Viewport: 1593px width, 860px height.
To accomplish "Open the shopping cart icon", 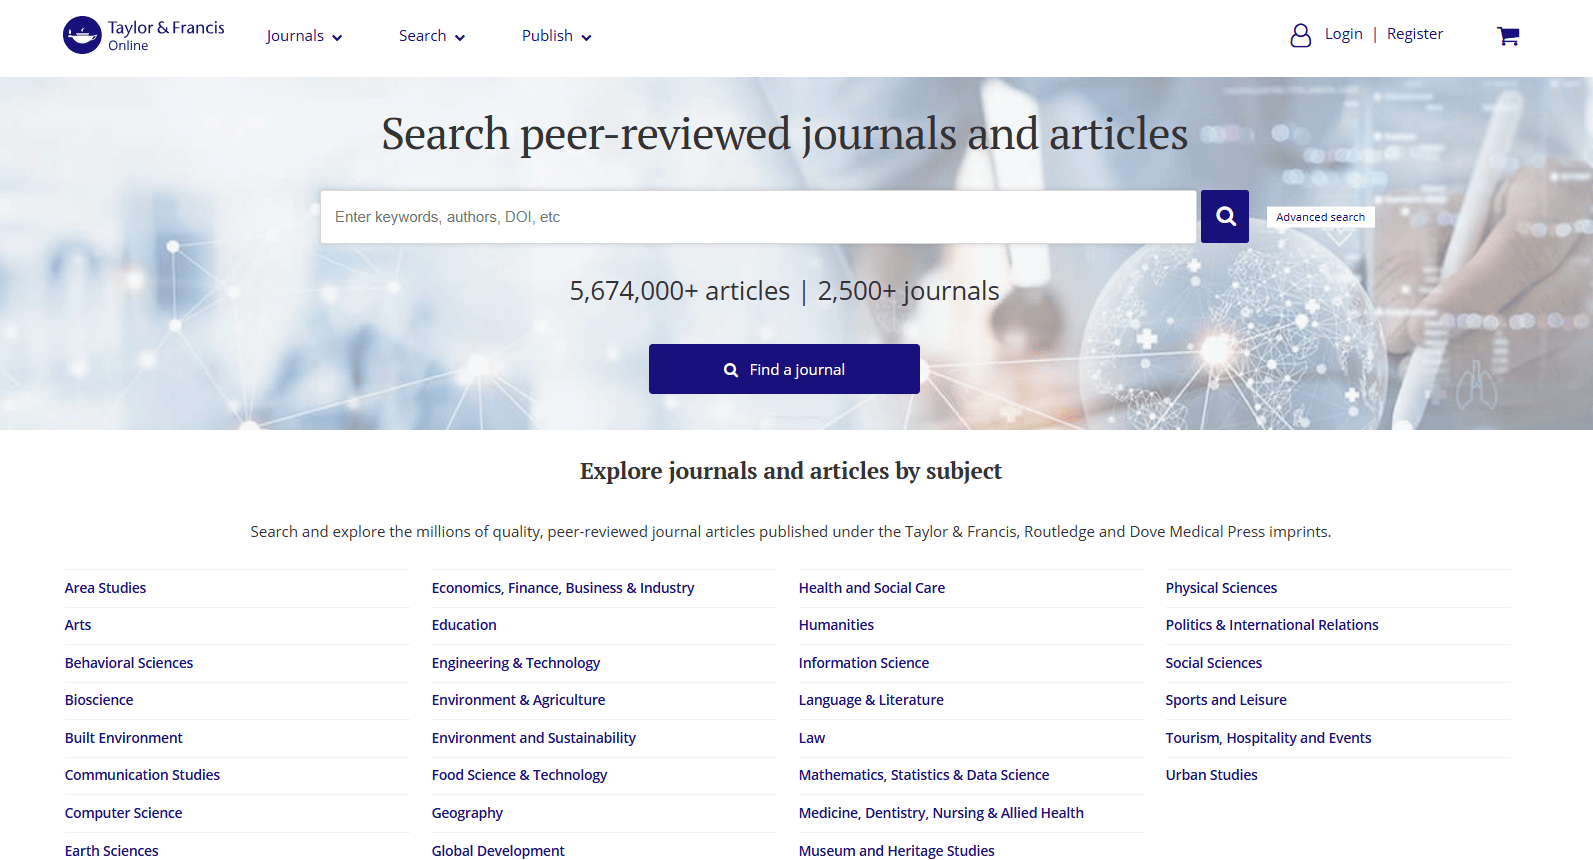I will 1508,36.
